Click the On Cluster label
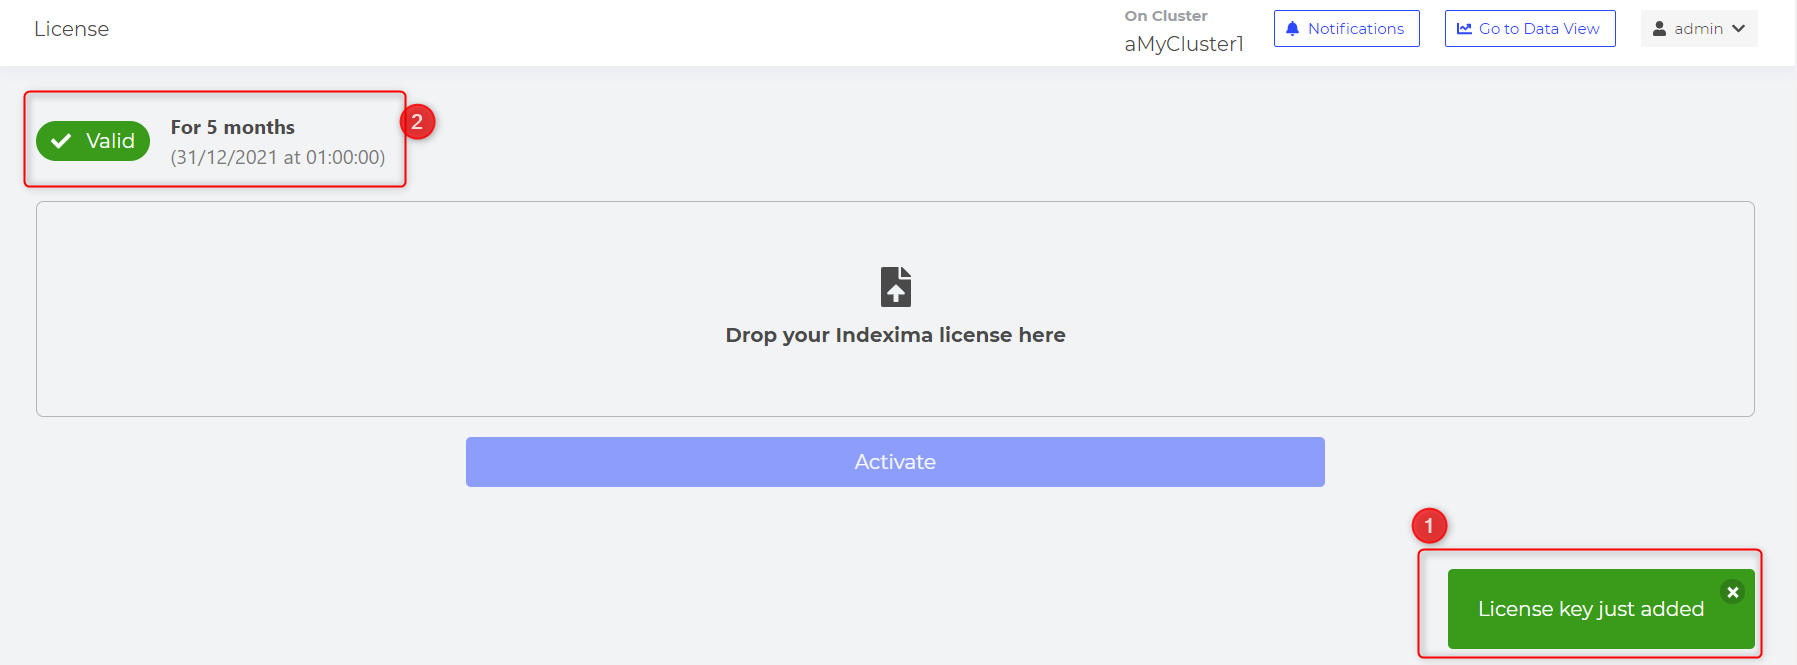 click(1166, 16)
